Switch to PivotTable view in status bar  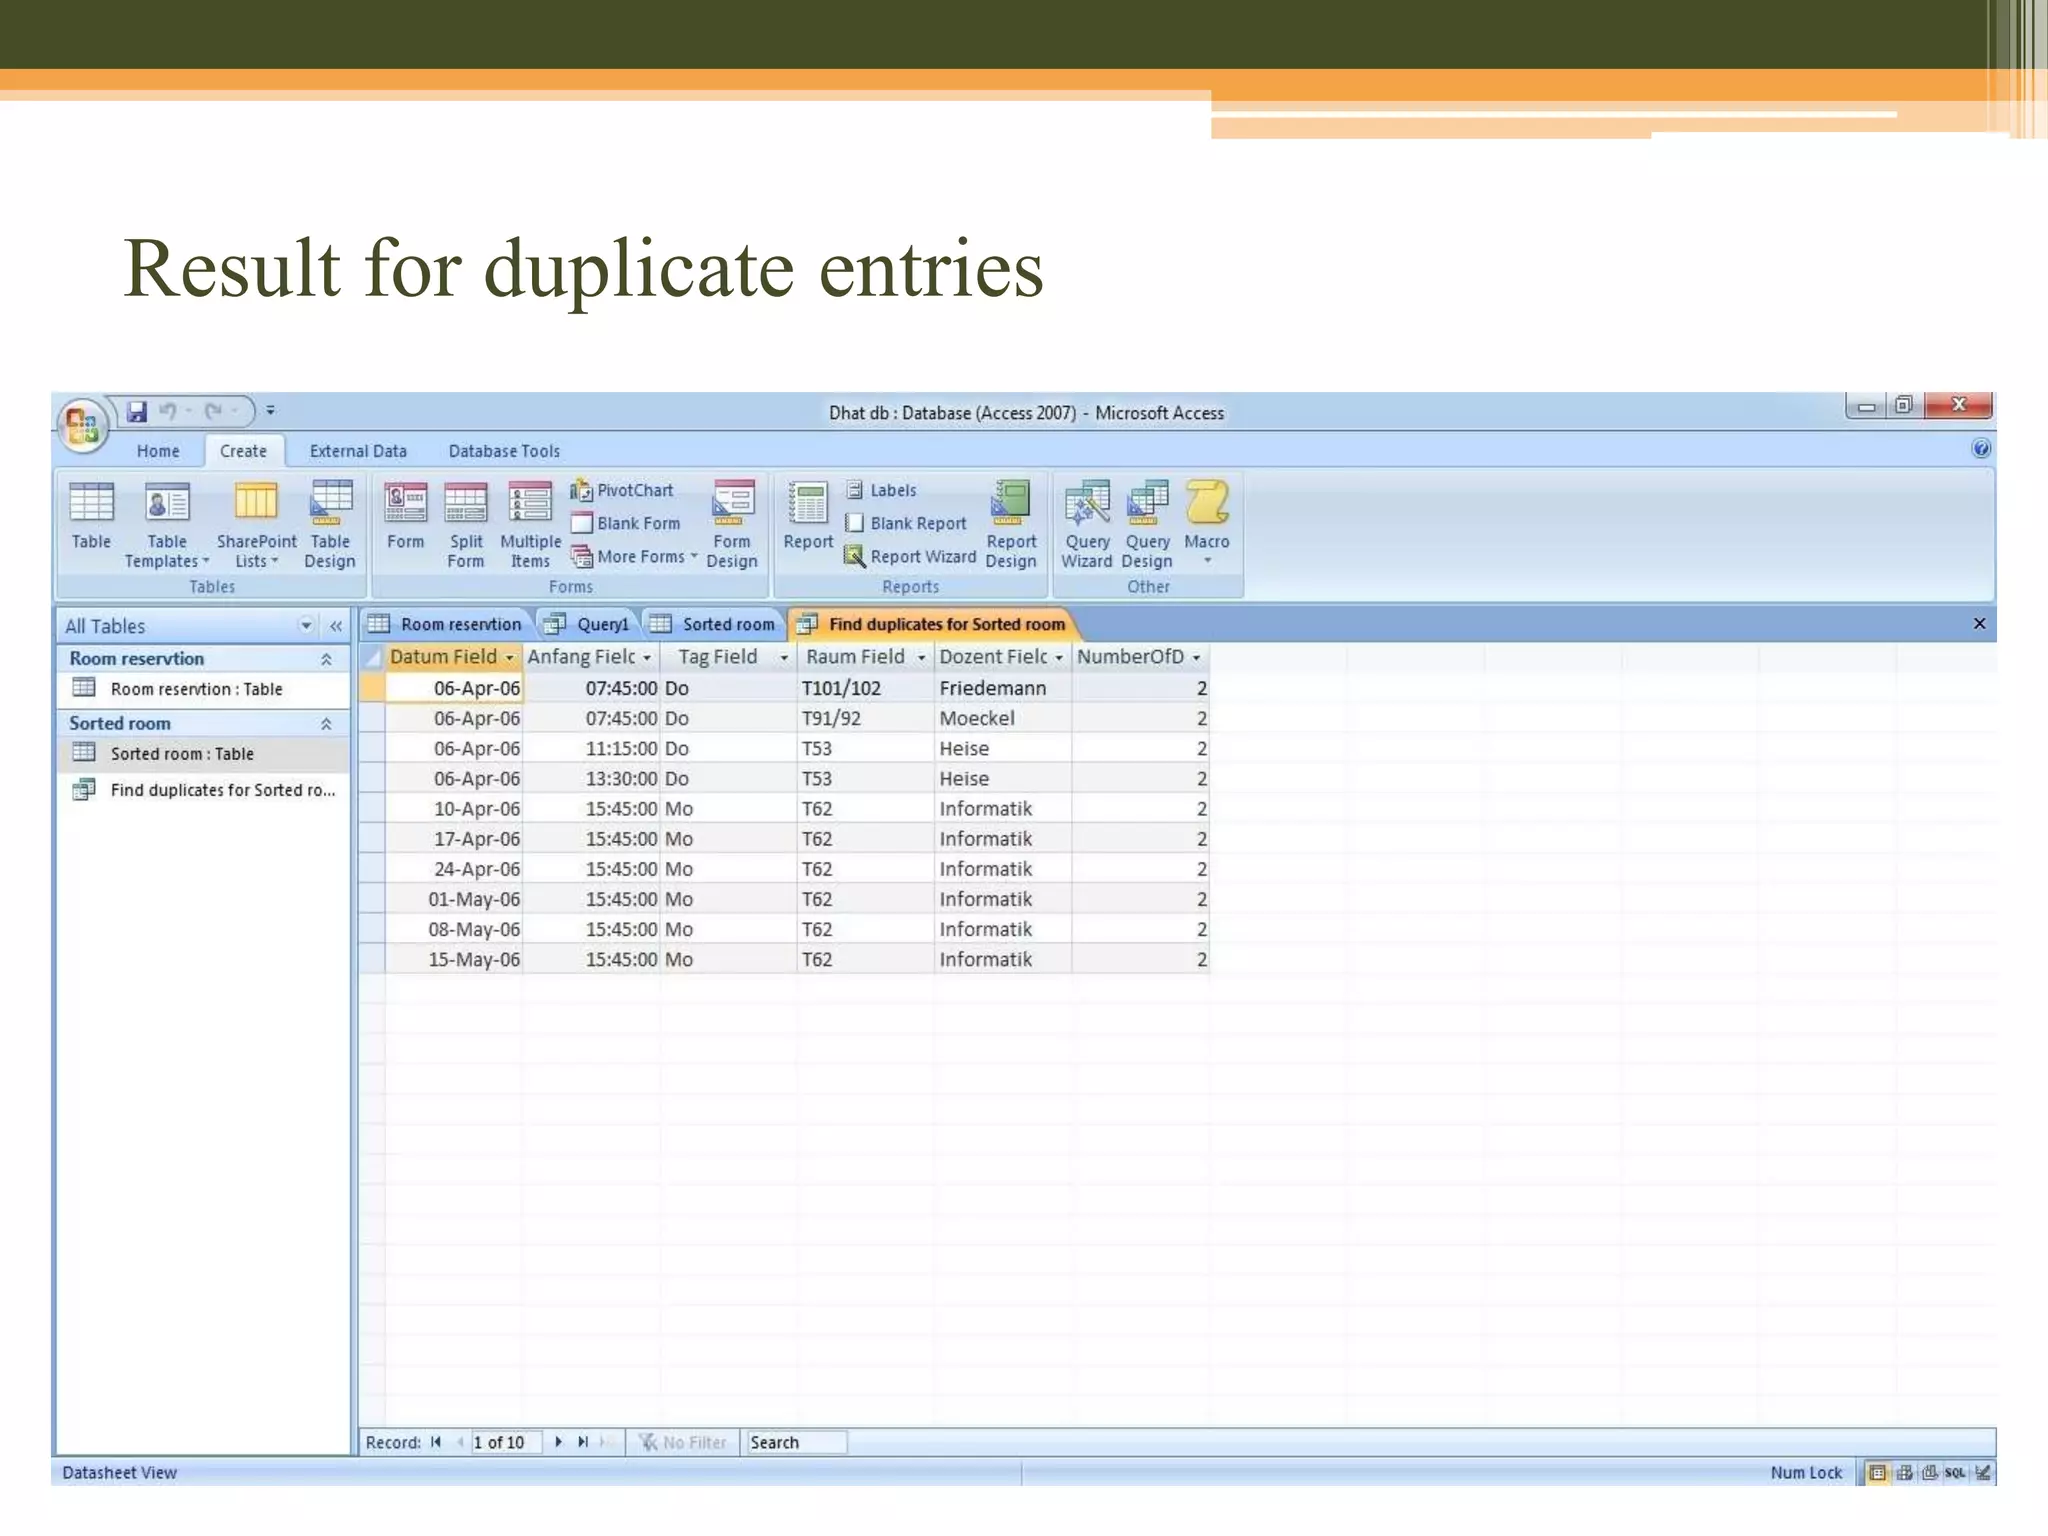point(1904,1472)
